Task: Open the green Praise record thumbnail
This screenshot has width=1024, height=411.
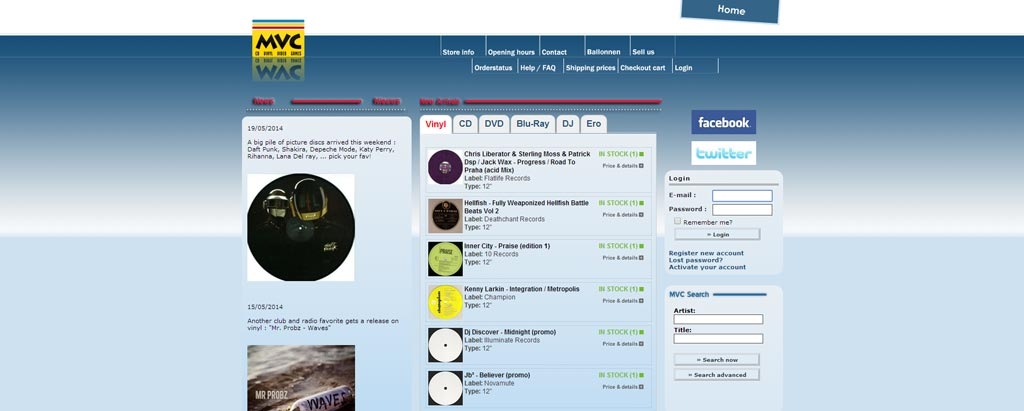Action: pyautogui.click(x=445, y=259)
